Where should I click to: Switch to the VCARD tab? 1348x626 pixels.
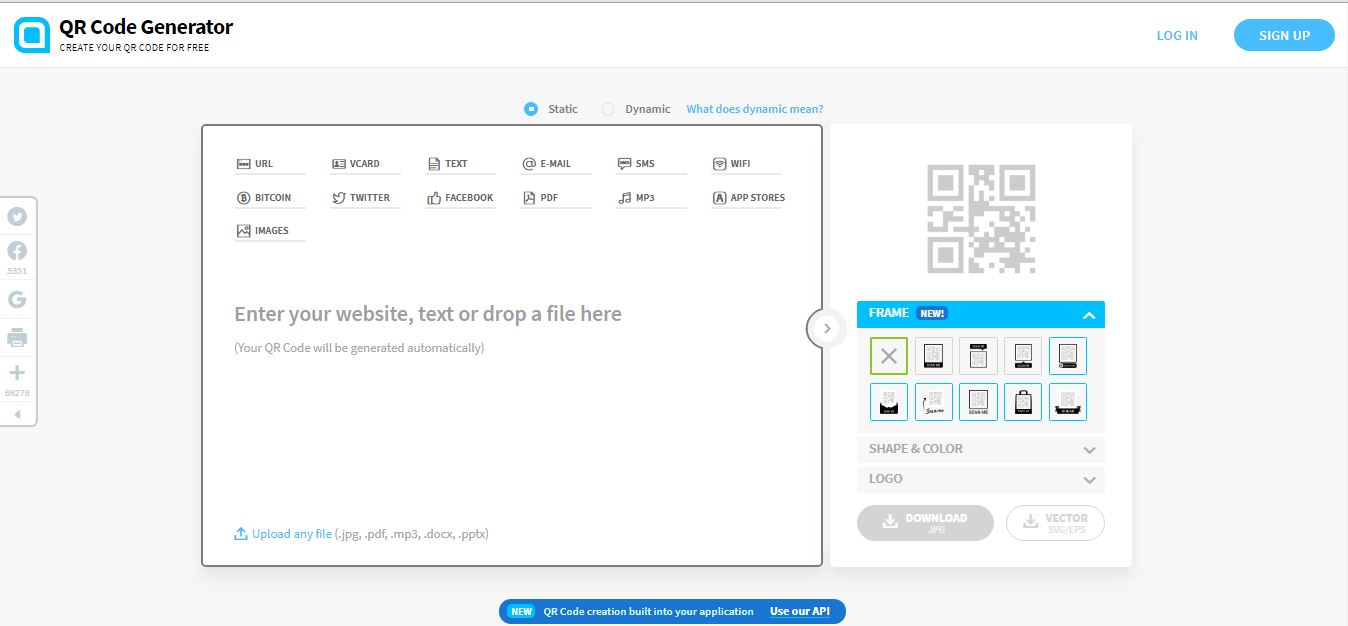coord(365,164)
